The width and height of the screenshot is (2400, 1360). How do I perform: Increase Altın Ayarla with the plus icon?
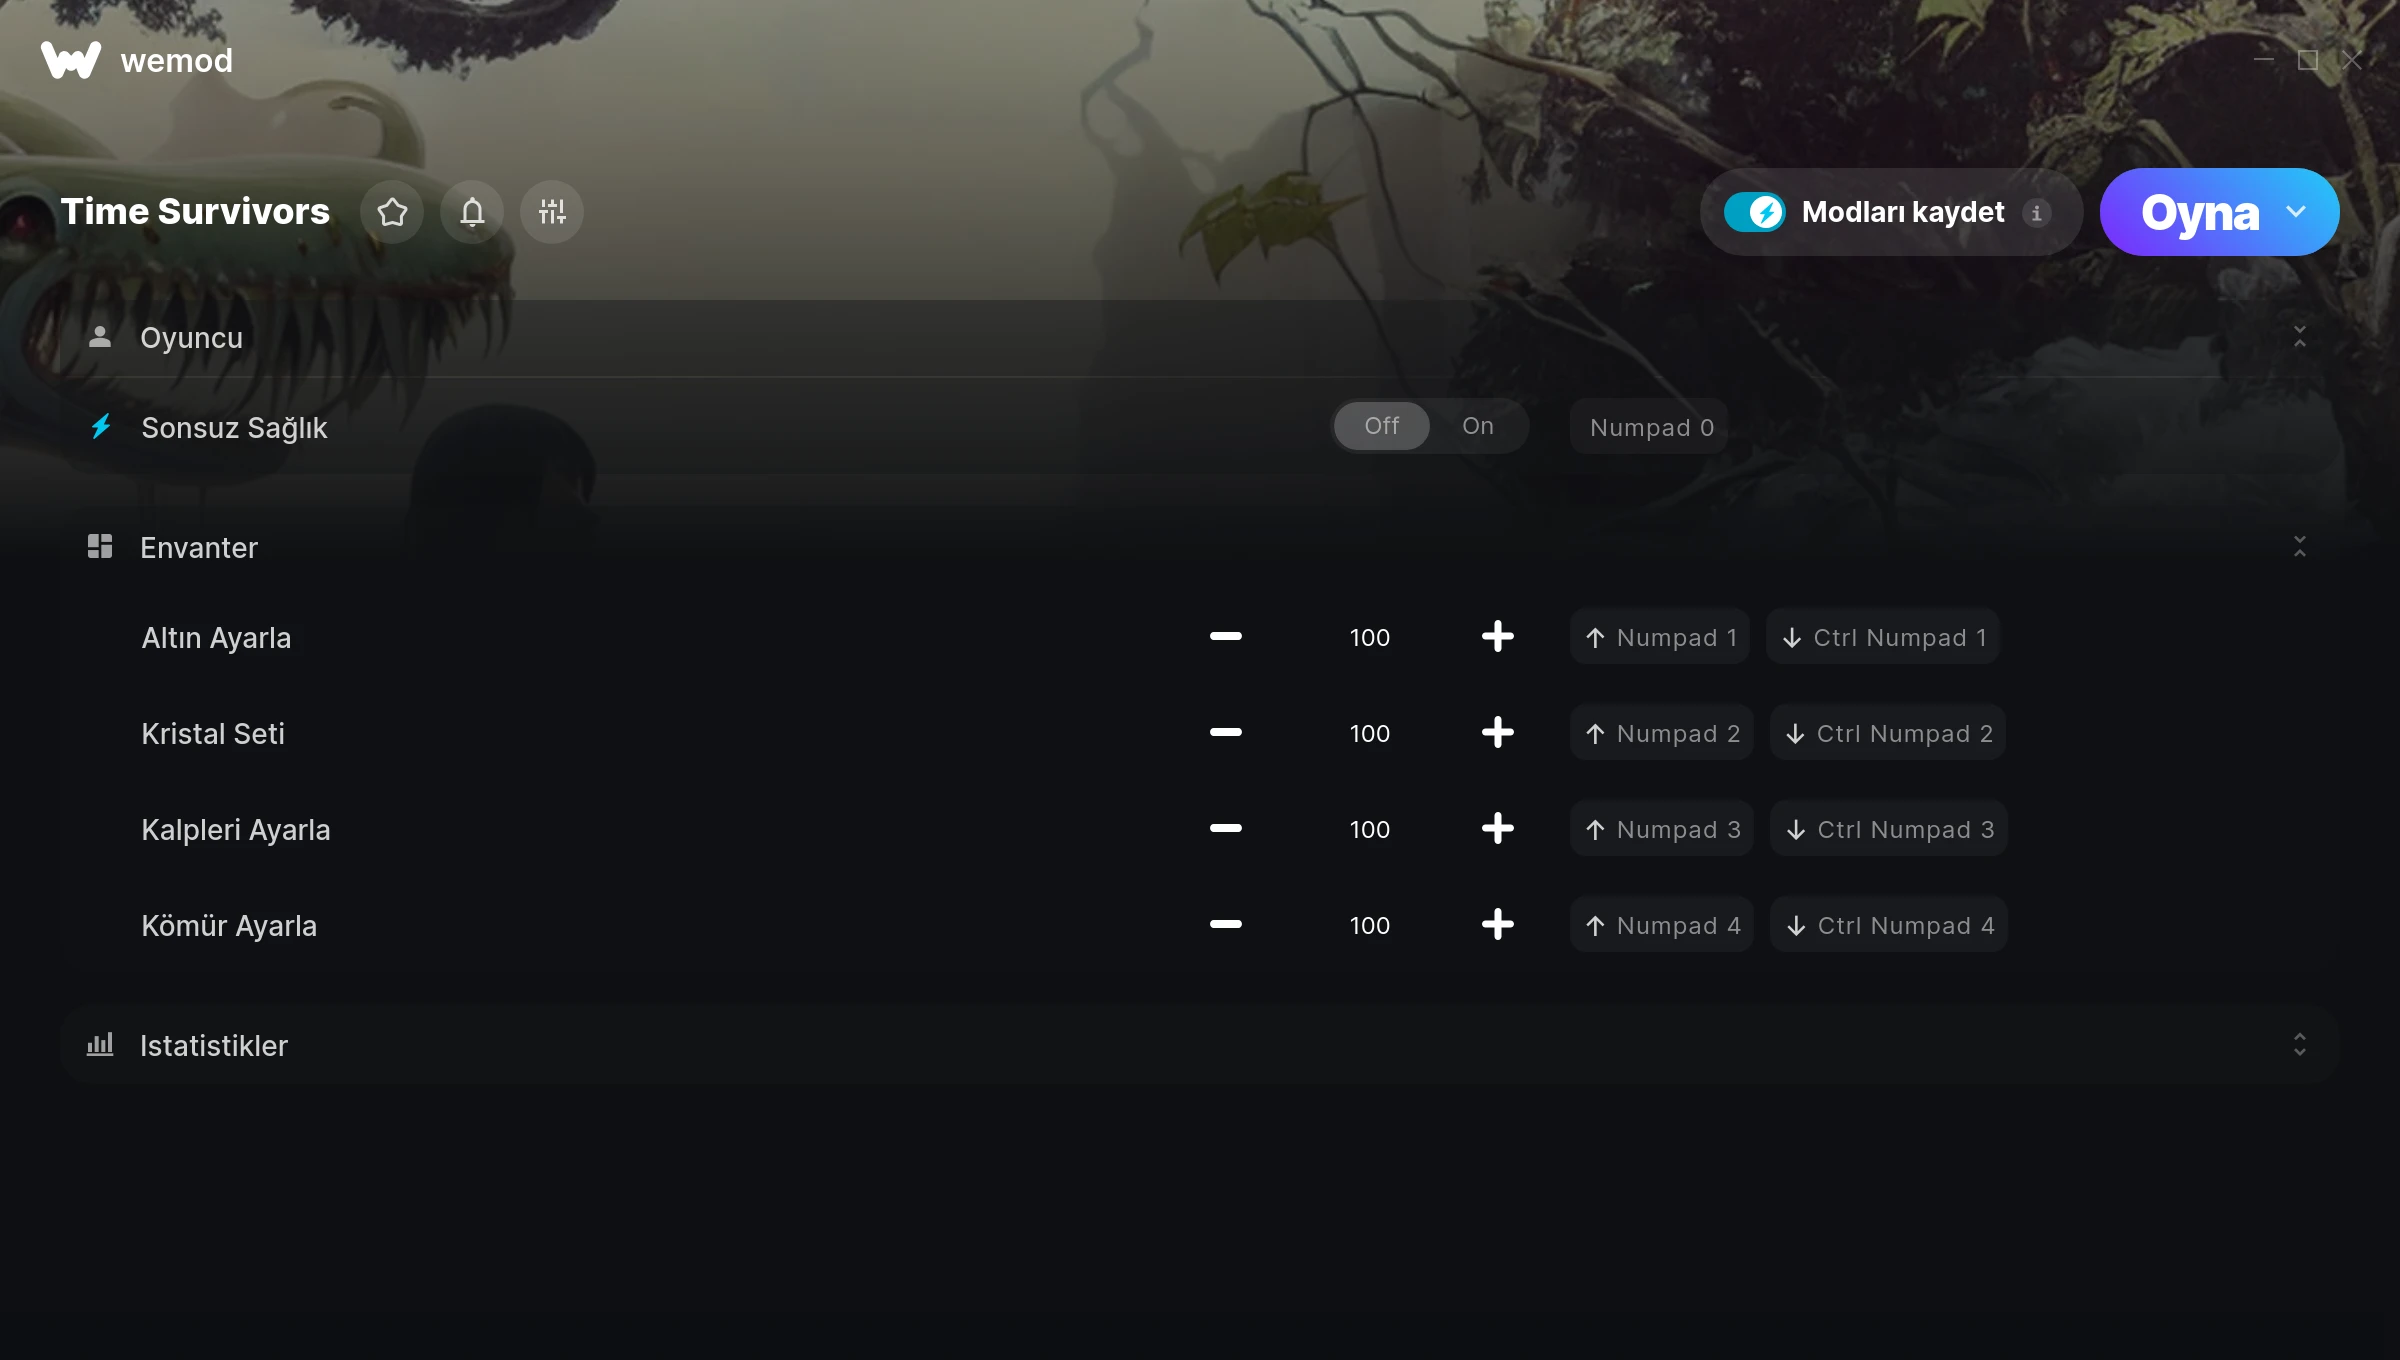[1497, 637]
